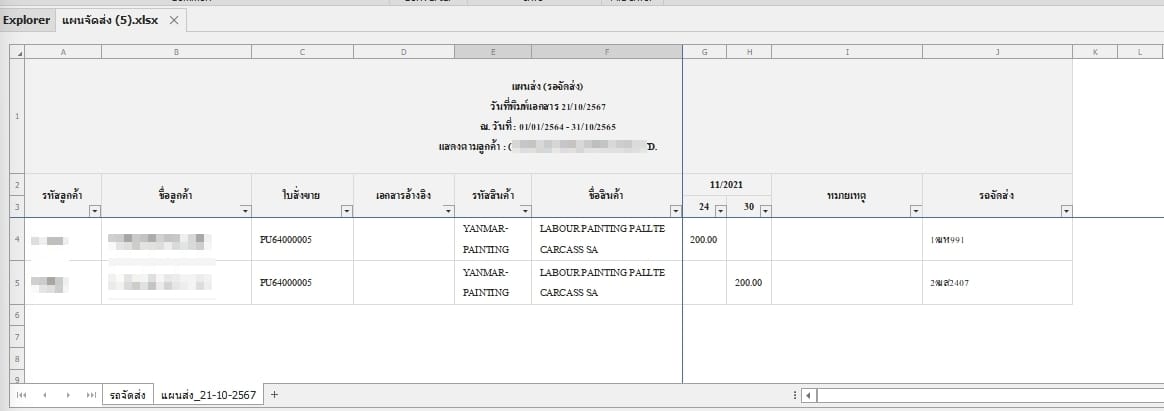
Task: Click the horizontal scrollbar left arrow
Action: pyautogui.click(x=809, y=396)
